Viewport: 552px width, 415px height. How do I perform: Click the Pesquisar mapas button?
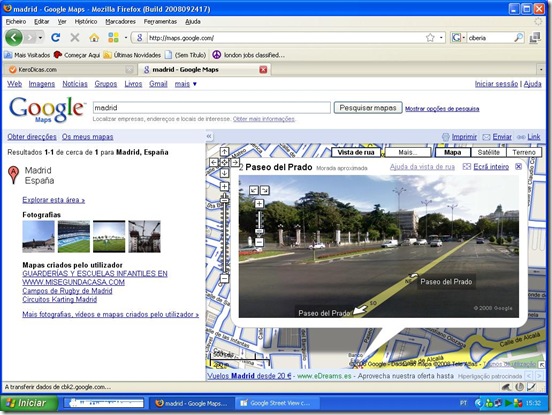pos(368,108)
